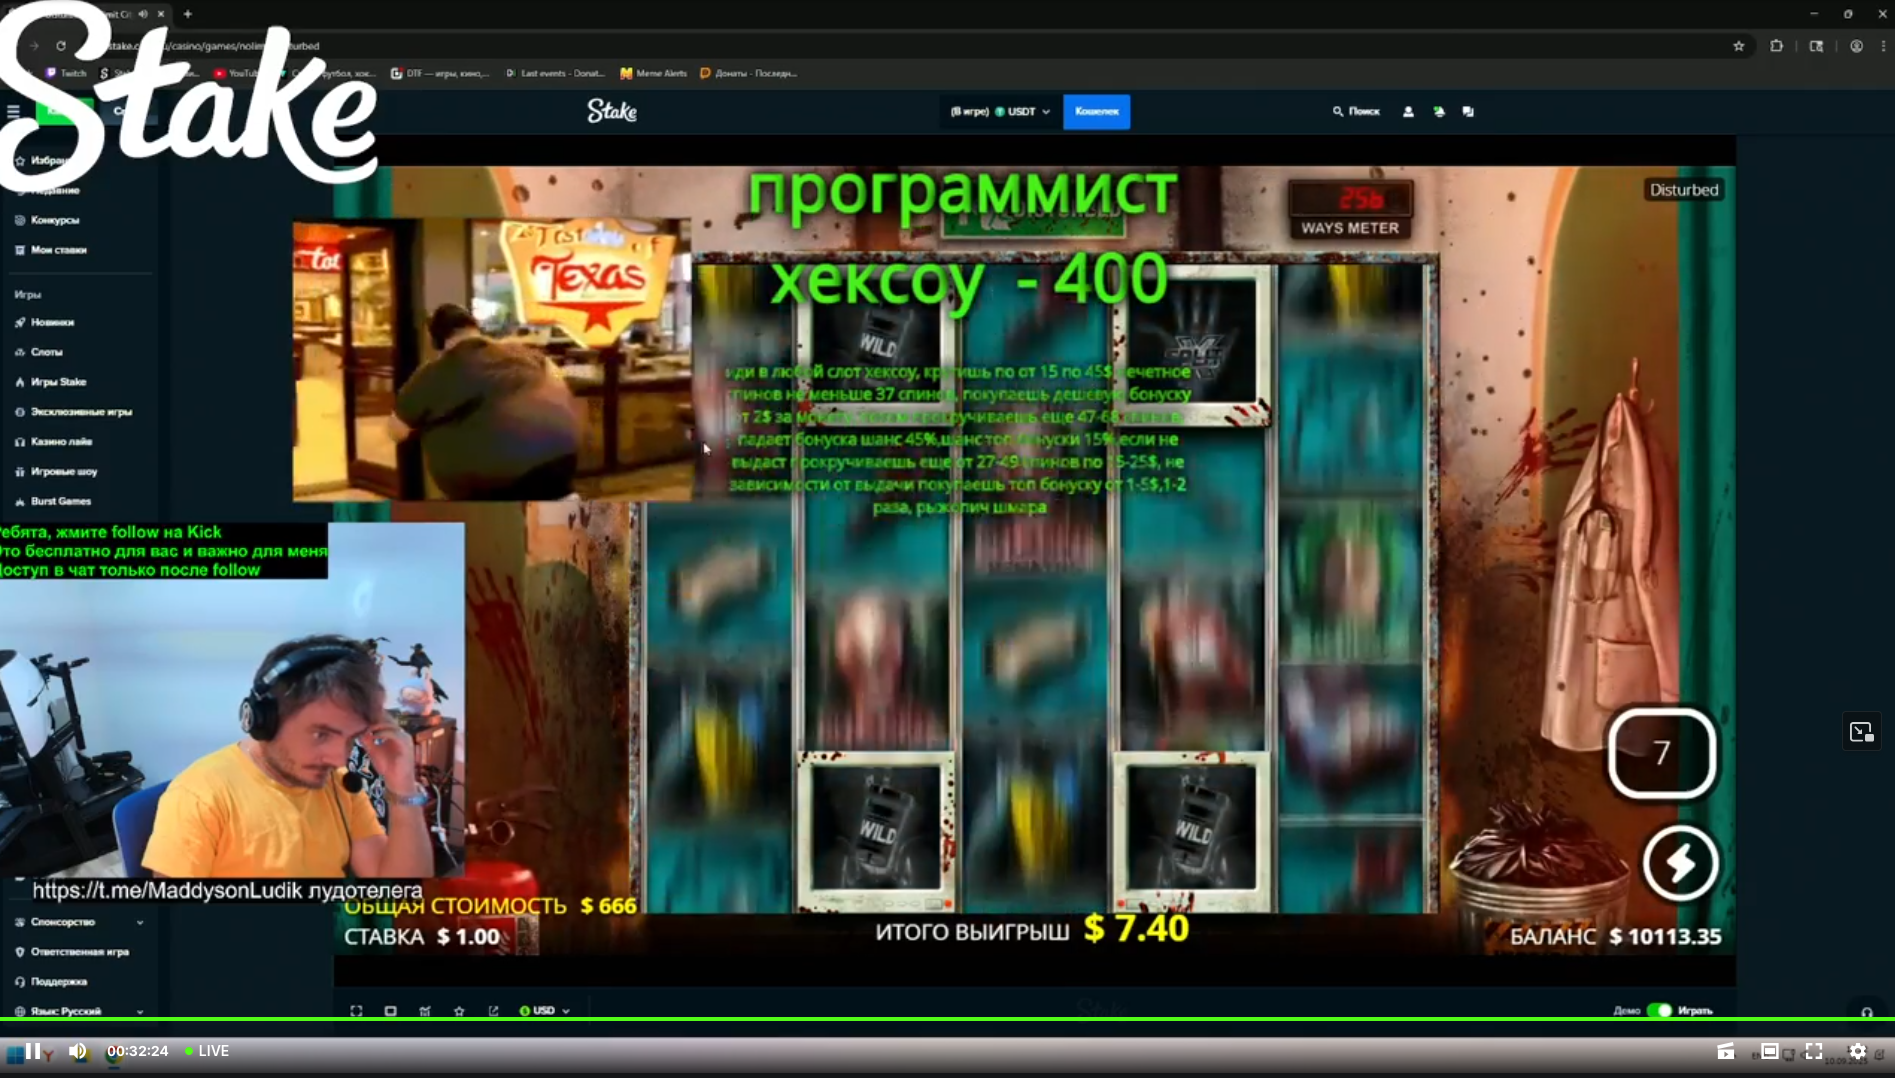The image size is (1895, 1078).
Task: Open the Meme Alerts bookmark
Action: click(x=654, y=73)
